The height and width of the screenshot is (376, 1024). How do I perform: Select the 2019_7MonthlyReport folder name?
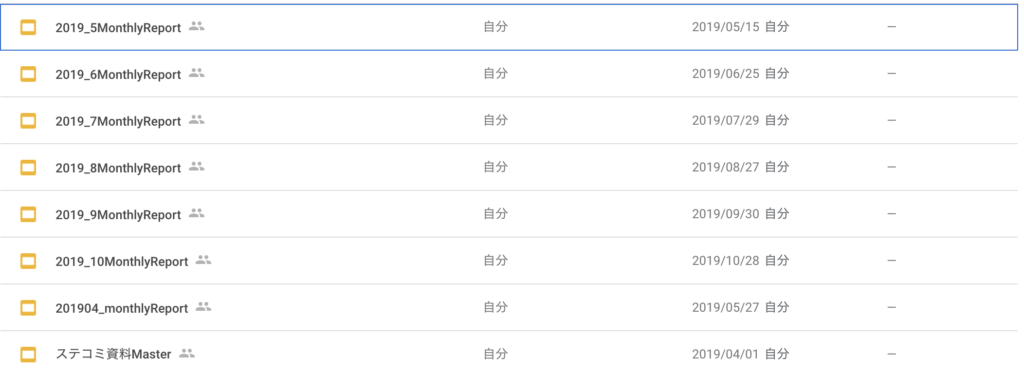point(118,121)
